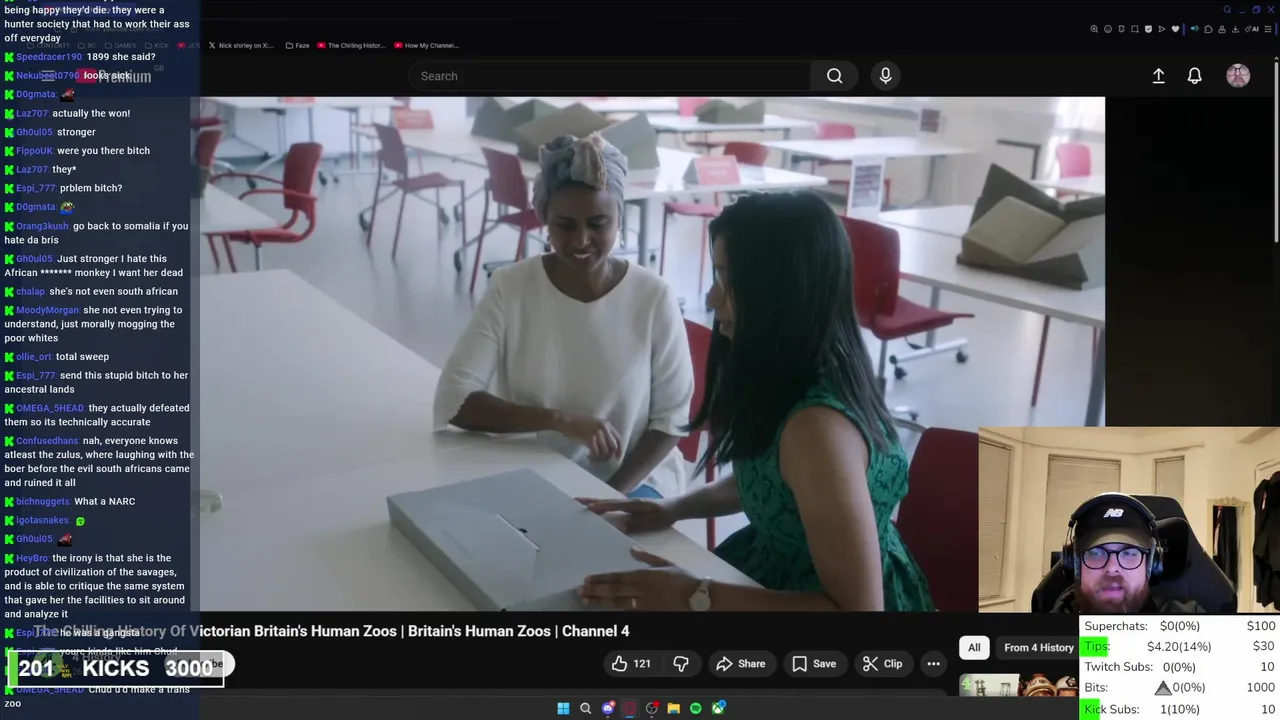
Task: Click into the YouTube Search field
Action: click(x=610, y=76)
